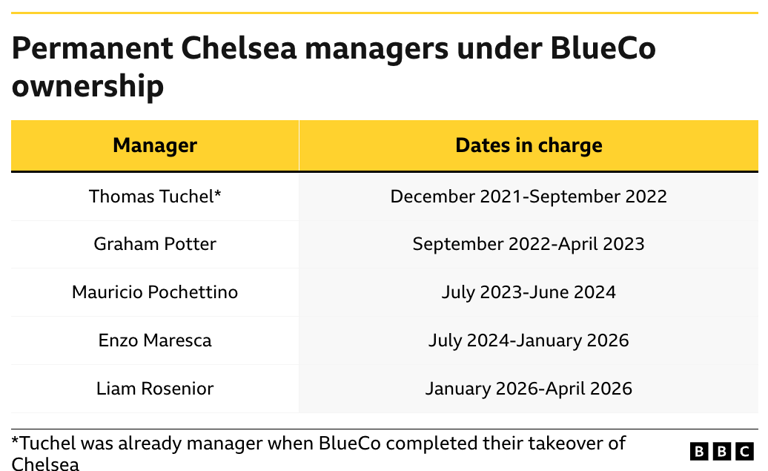Select the July 2024-January 2026 dates
768x471 pixels.
point(528,340)
